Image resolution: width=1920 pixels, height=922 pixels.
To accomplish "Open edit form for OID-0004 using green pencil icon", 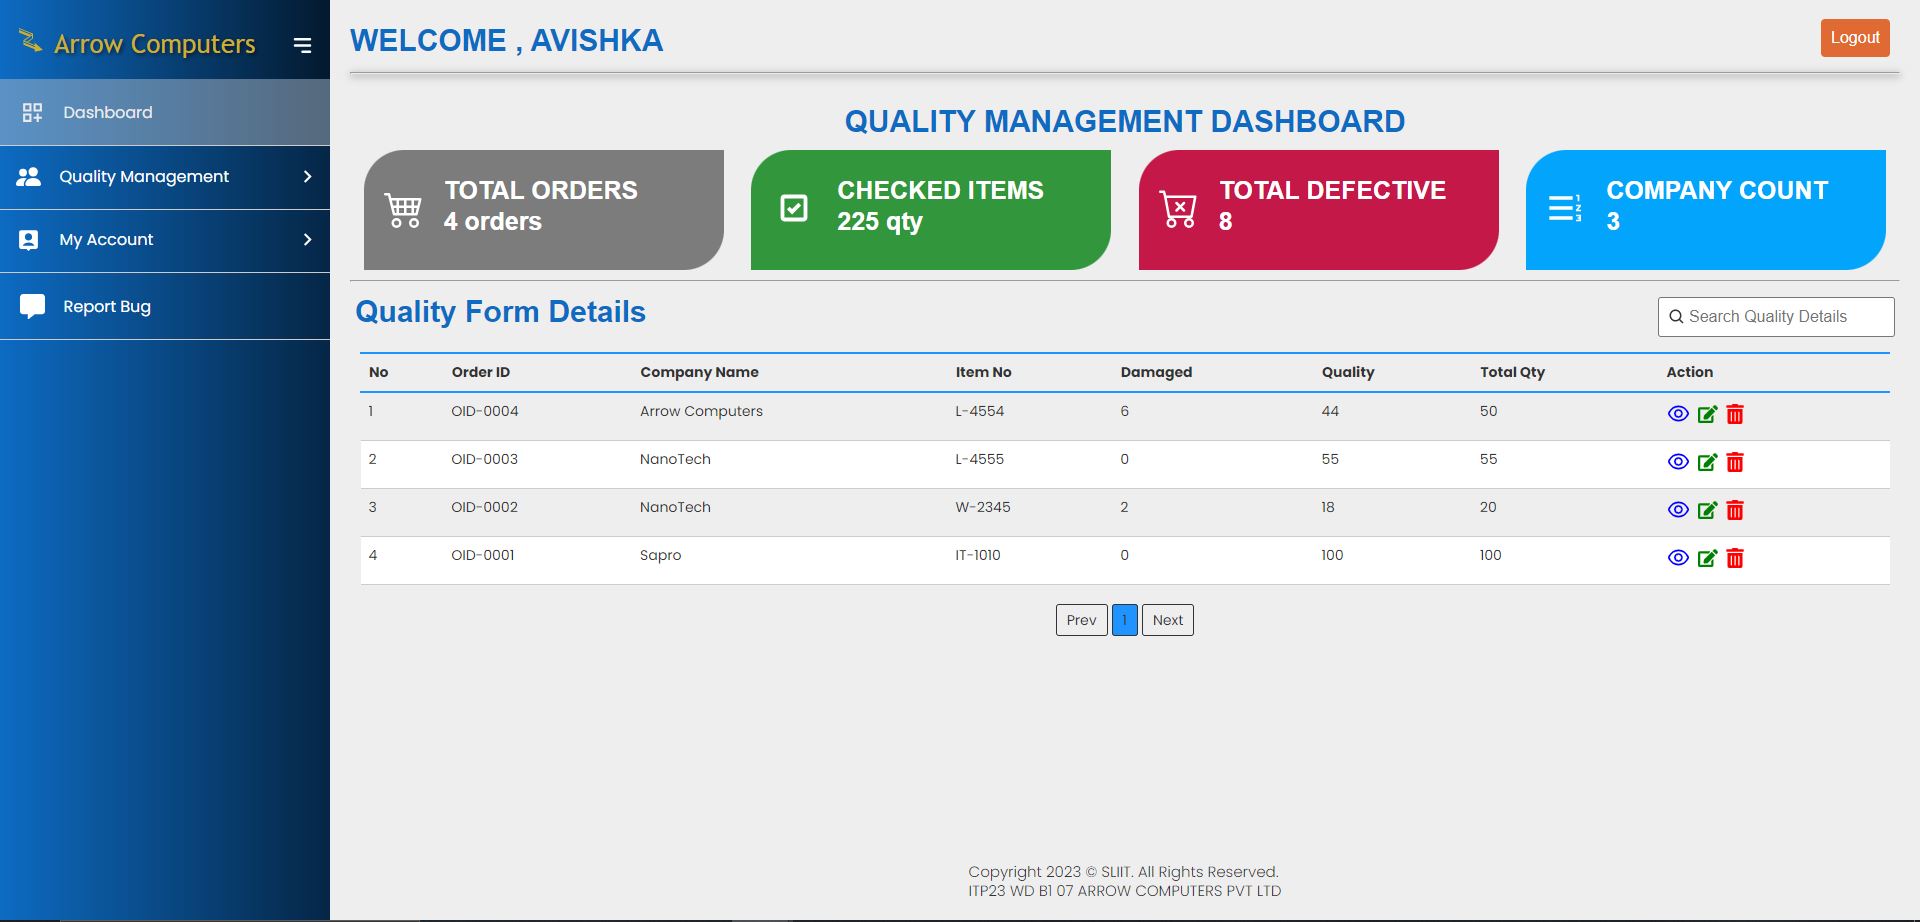I will click(1707, 413).
